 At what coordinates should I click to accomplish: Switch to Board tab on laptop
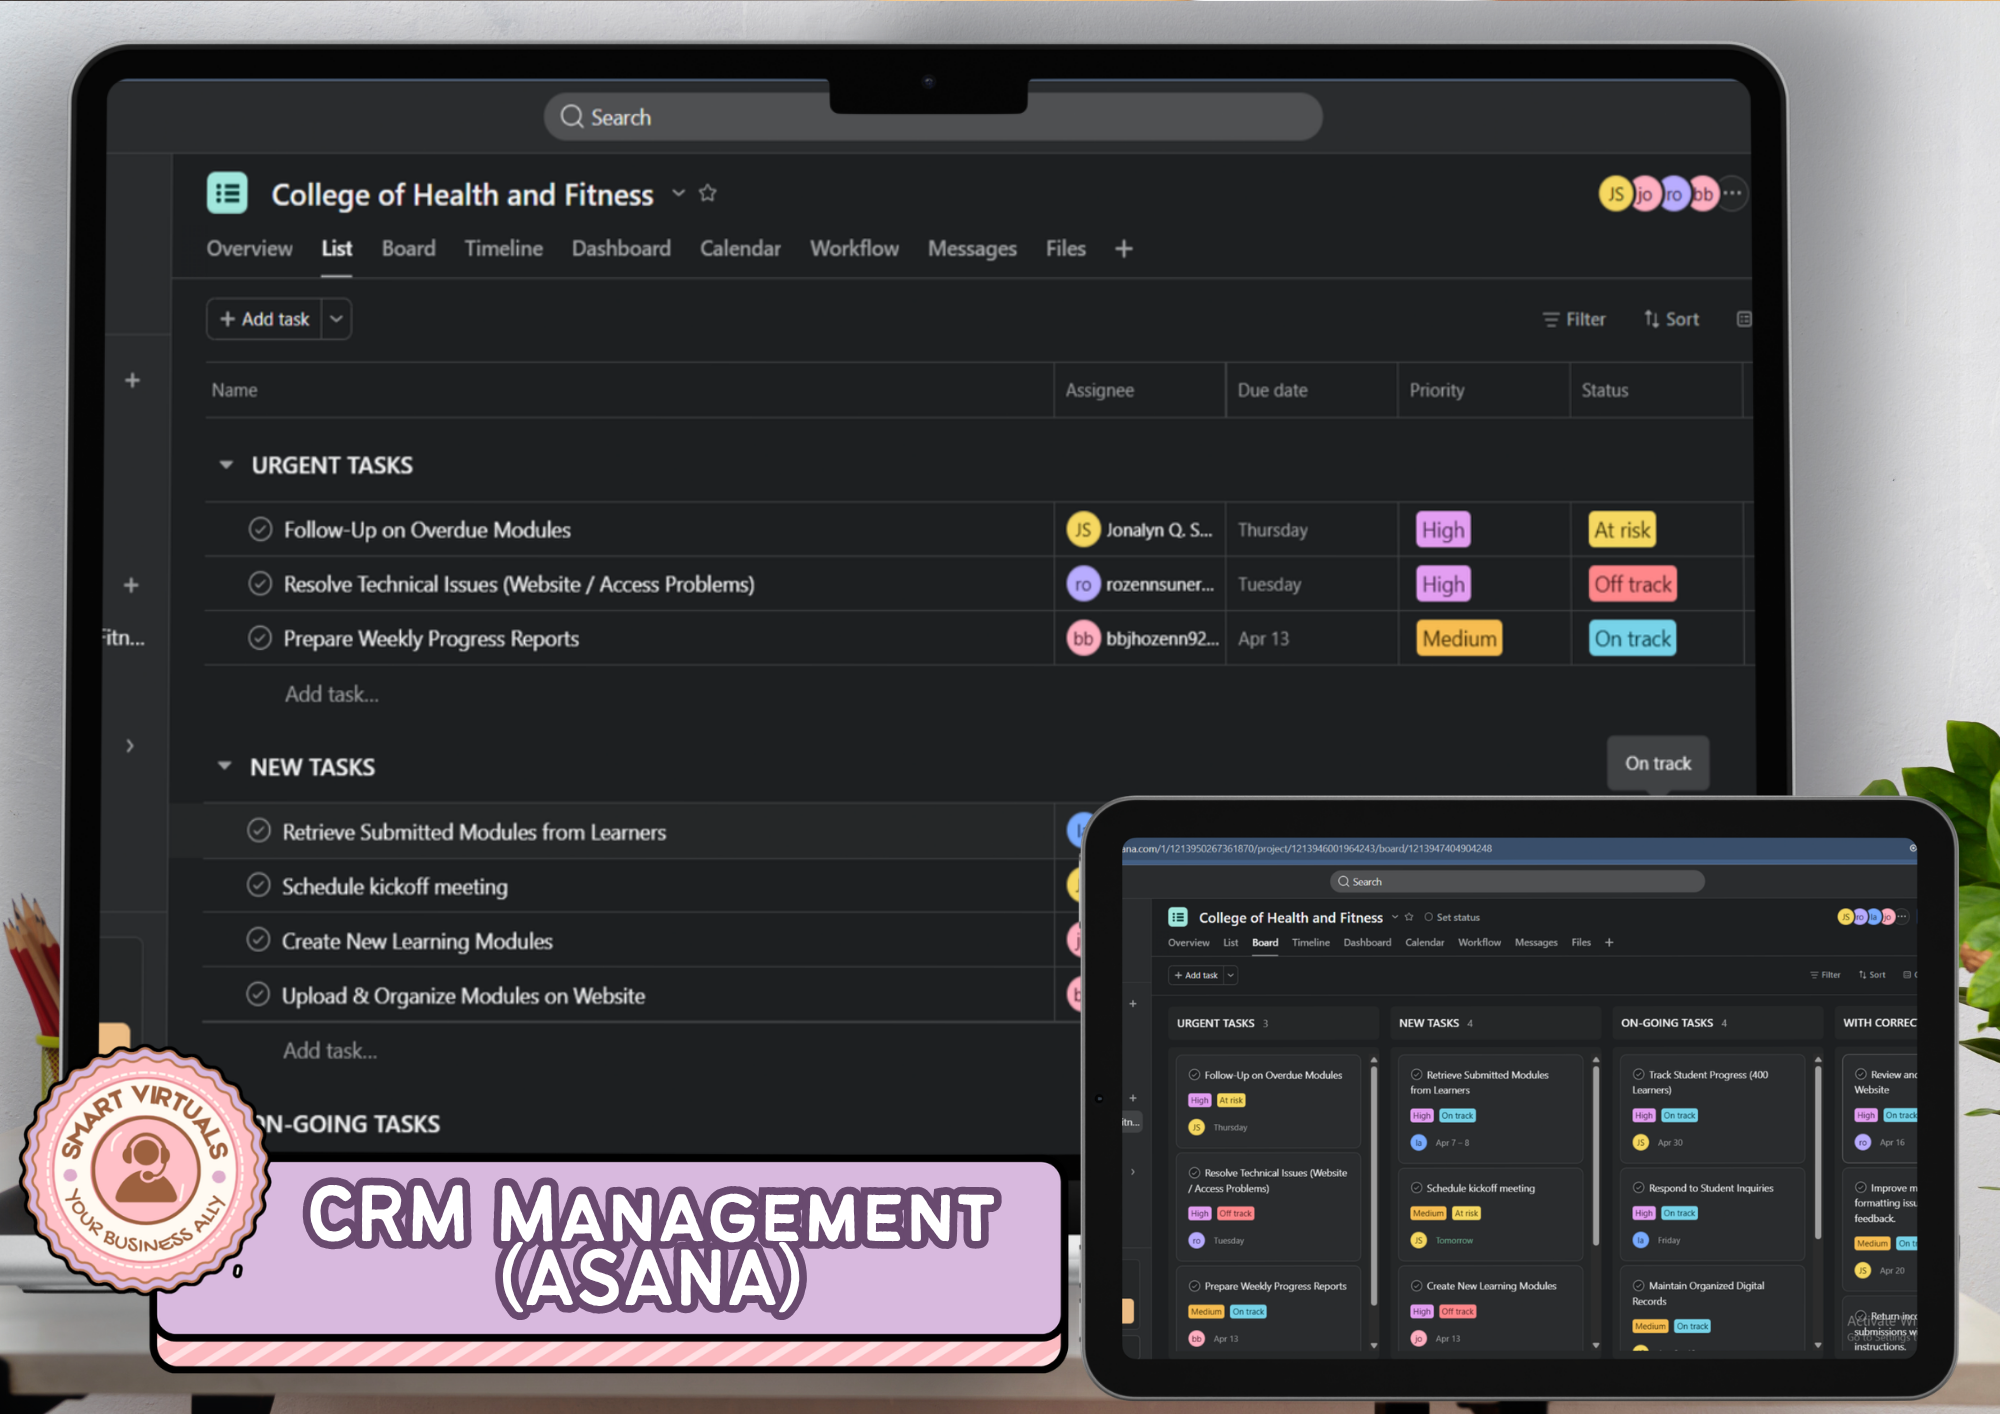(408, 248)
